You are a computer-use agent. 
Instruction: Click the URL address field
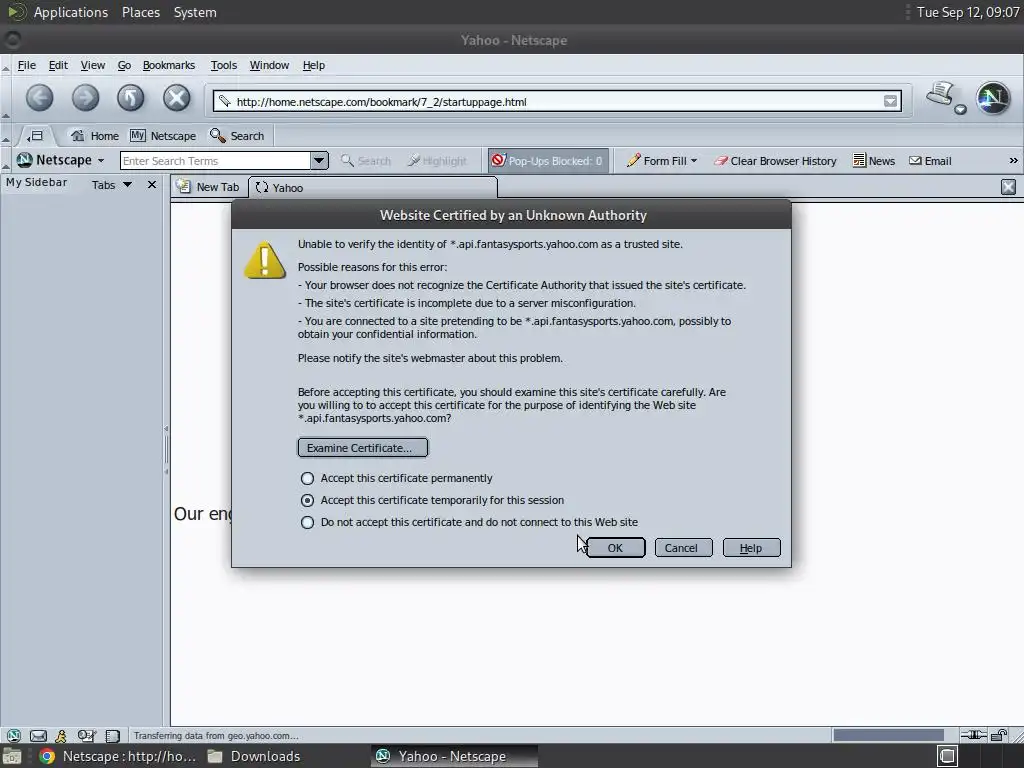coord(557,101)
